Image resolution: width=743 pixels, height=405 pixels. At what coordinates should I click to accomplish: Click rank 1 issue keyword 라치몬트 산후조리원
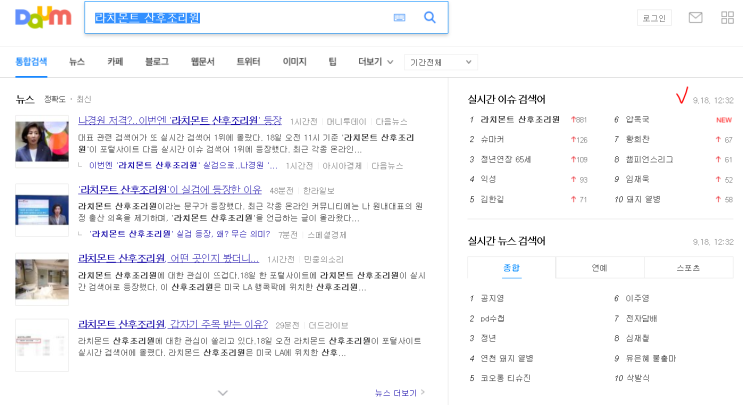tap(520, 119)
